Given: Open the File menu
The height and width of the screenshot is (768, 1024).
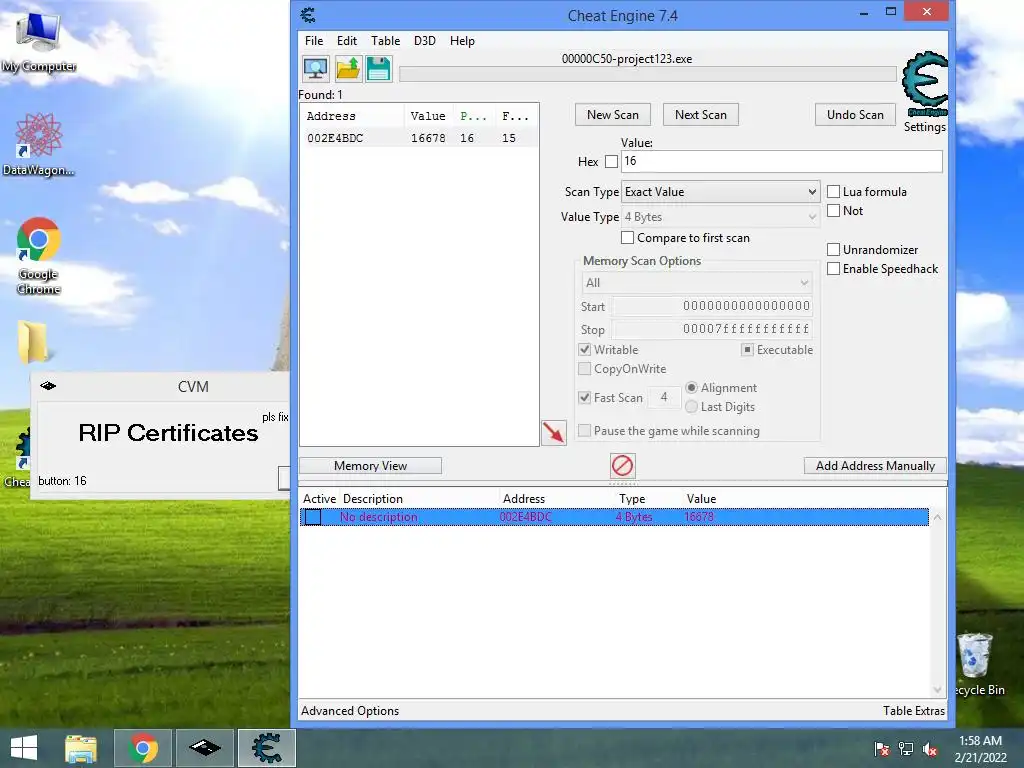Looking at the screenshot, I should pos(313,40).
